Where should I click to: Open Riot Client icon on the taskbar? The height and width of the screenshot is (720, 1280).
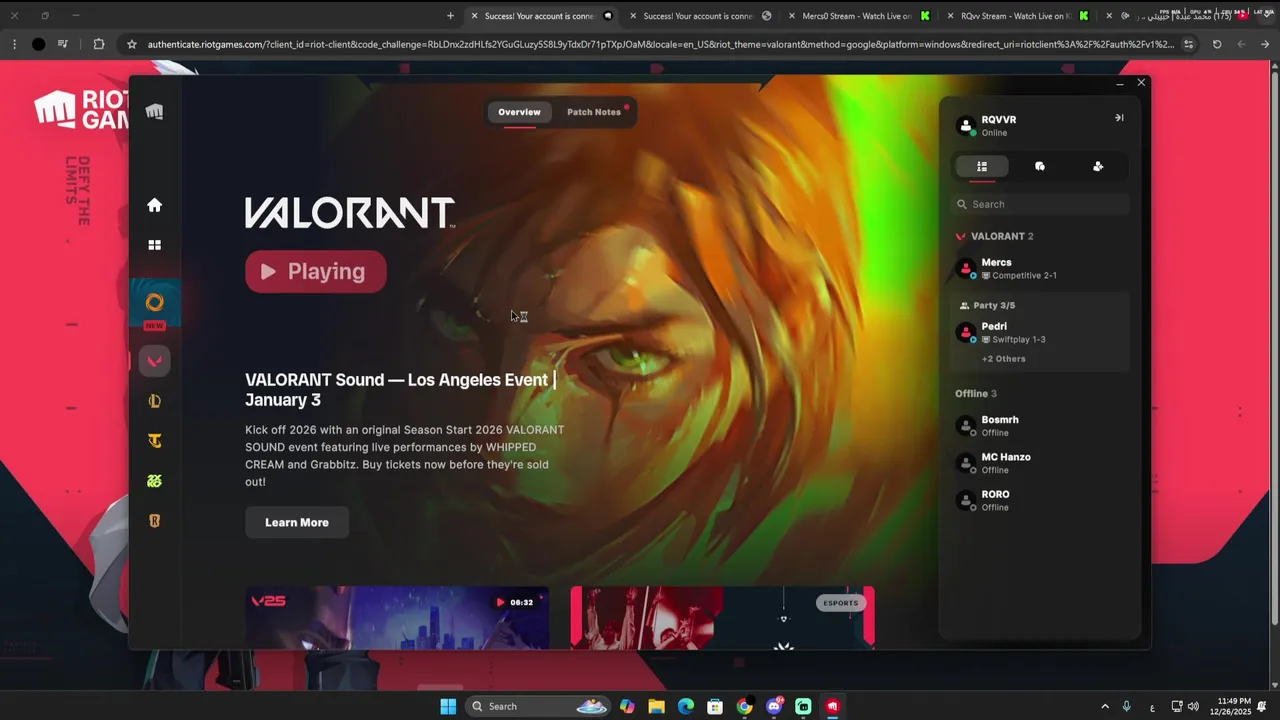[x=832, y=707]
